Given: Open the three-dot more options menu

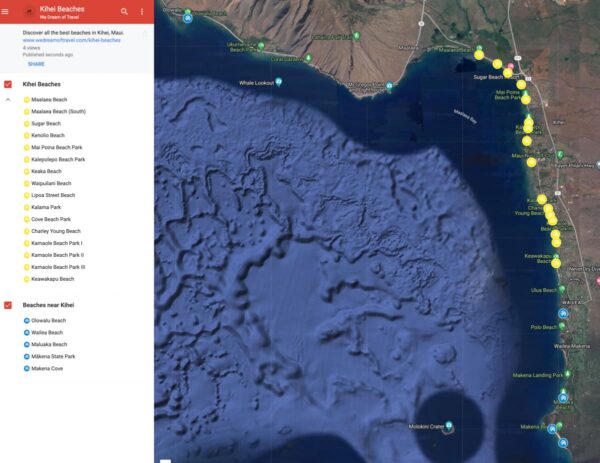Looking at the screenshot, I should click(142, 11).
